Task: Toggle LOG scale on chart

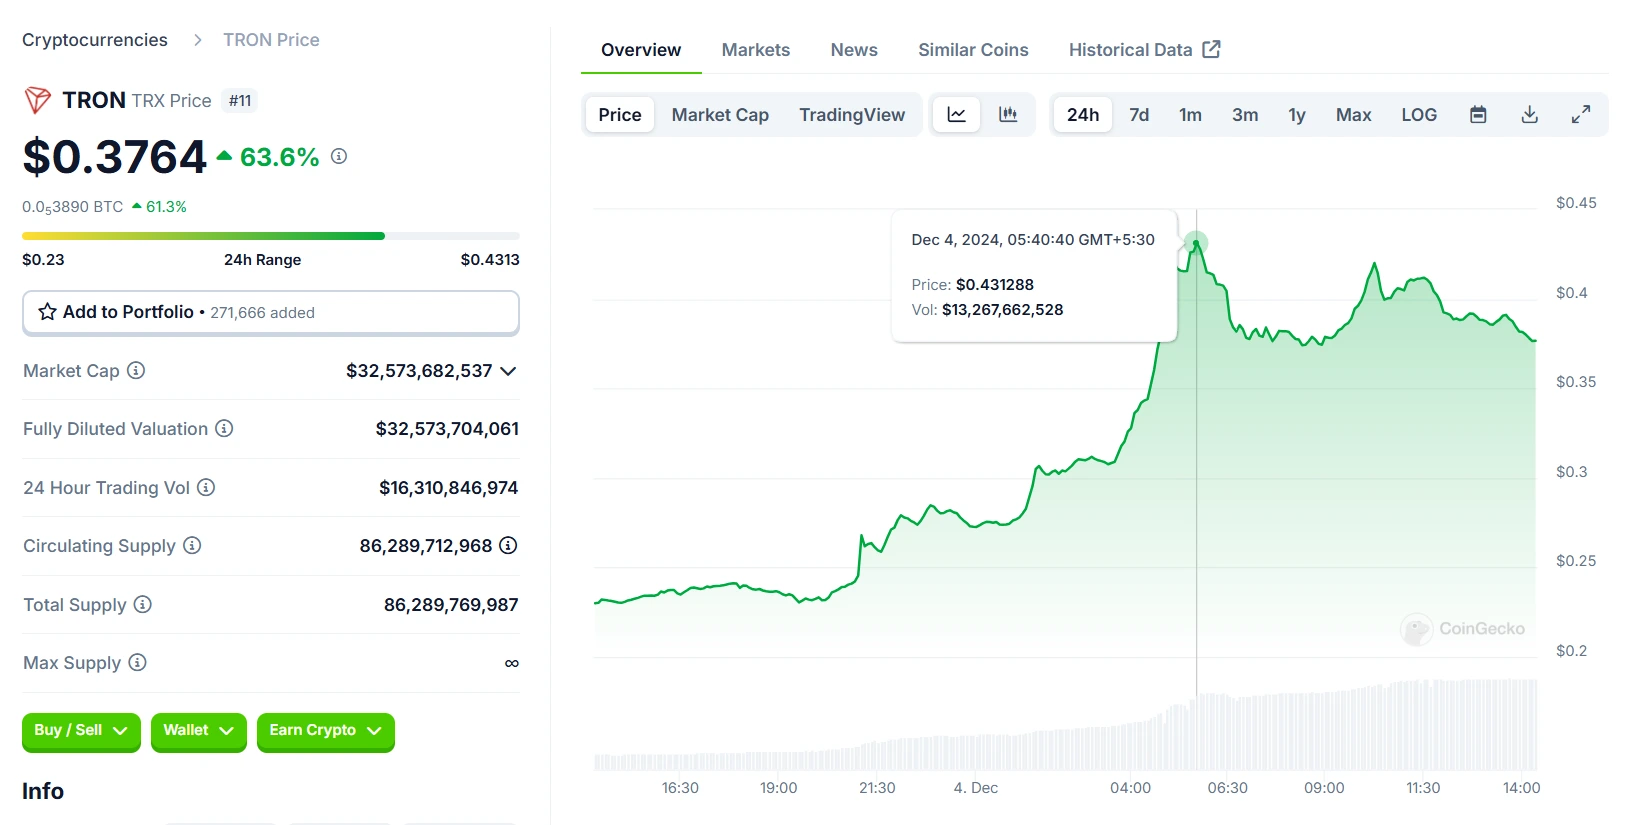Action: click(x=1419, y=115)
